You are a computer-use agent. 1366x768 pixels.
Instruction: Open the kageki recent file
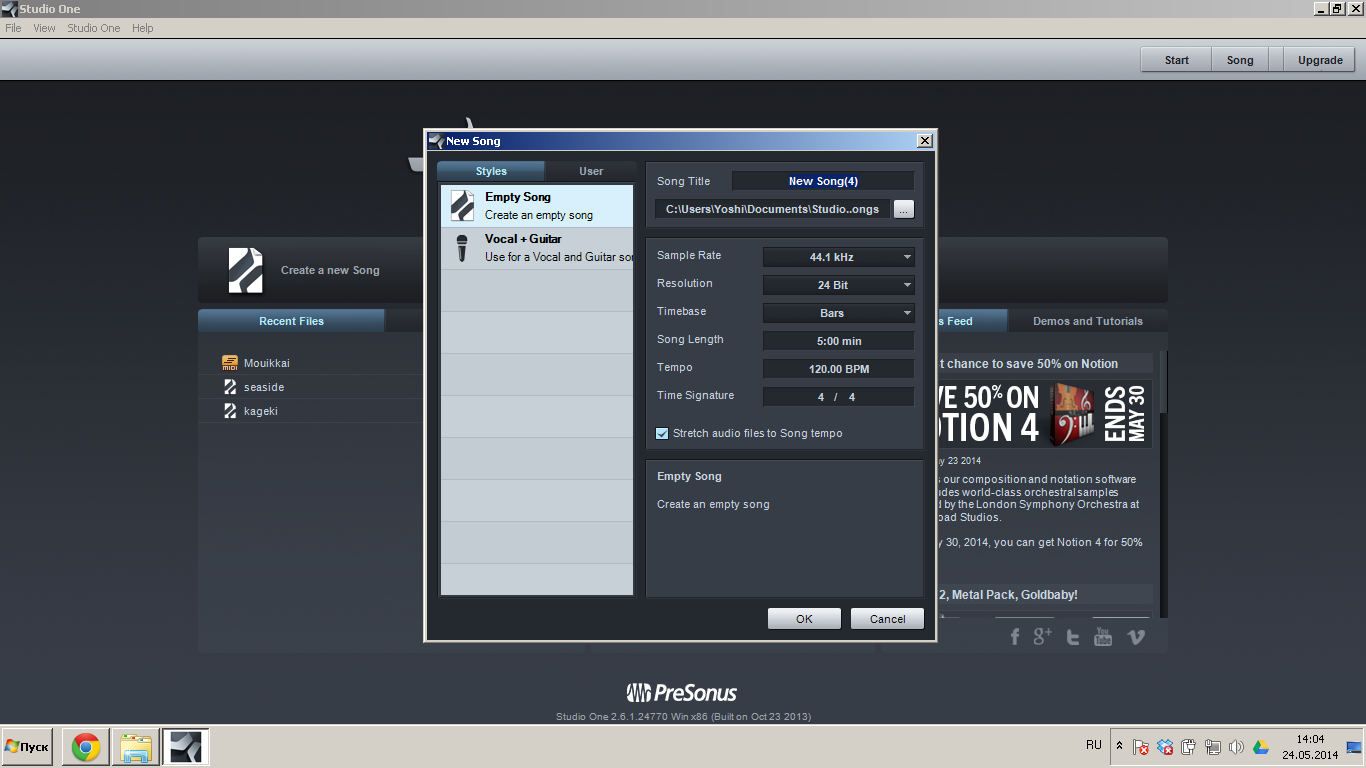[x=261, y=411]
